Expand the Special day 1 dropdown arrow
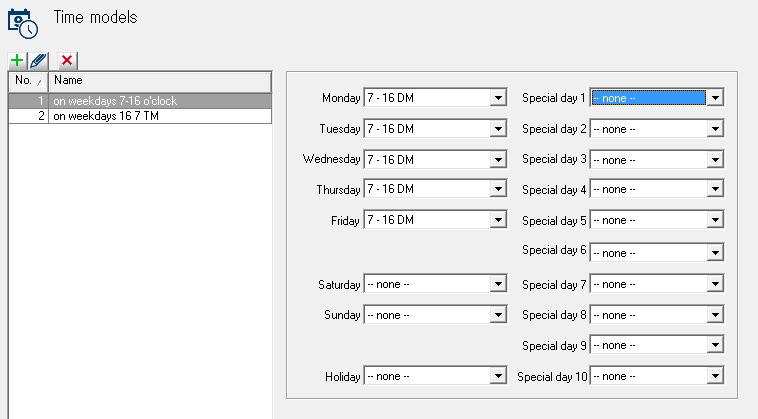The width and height of the screenshot is (758, 419). click(x=715, y=98)
